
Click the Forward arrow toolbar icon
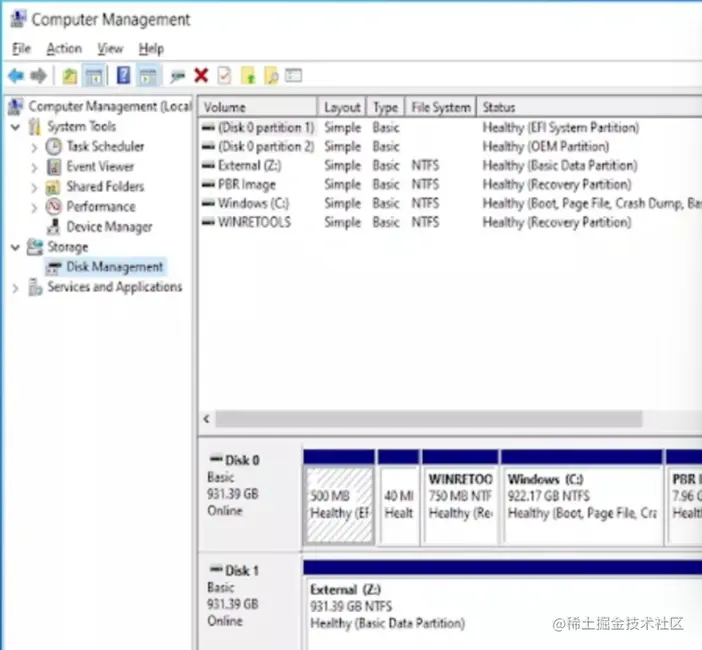pos(38,76)
